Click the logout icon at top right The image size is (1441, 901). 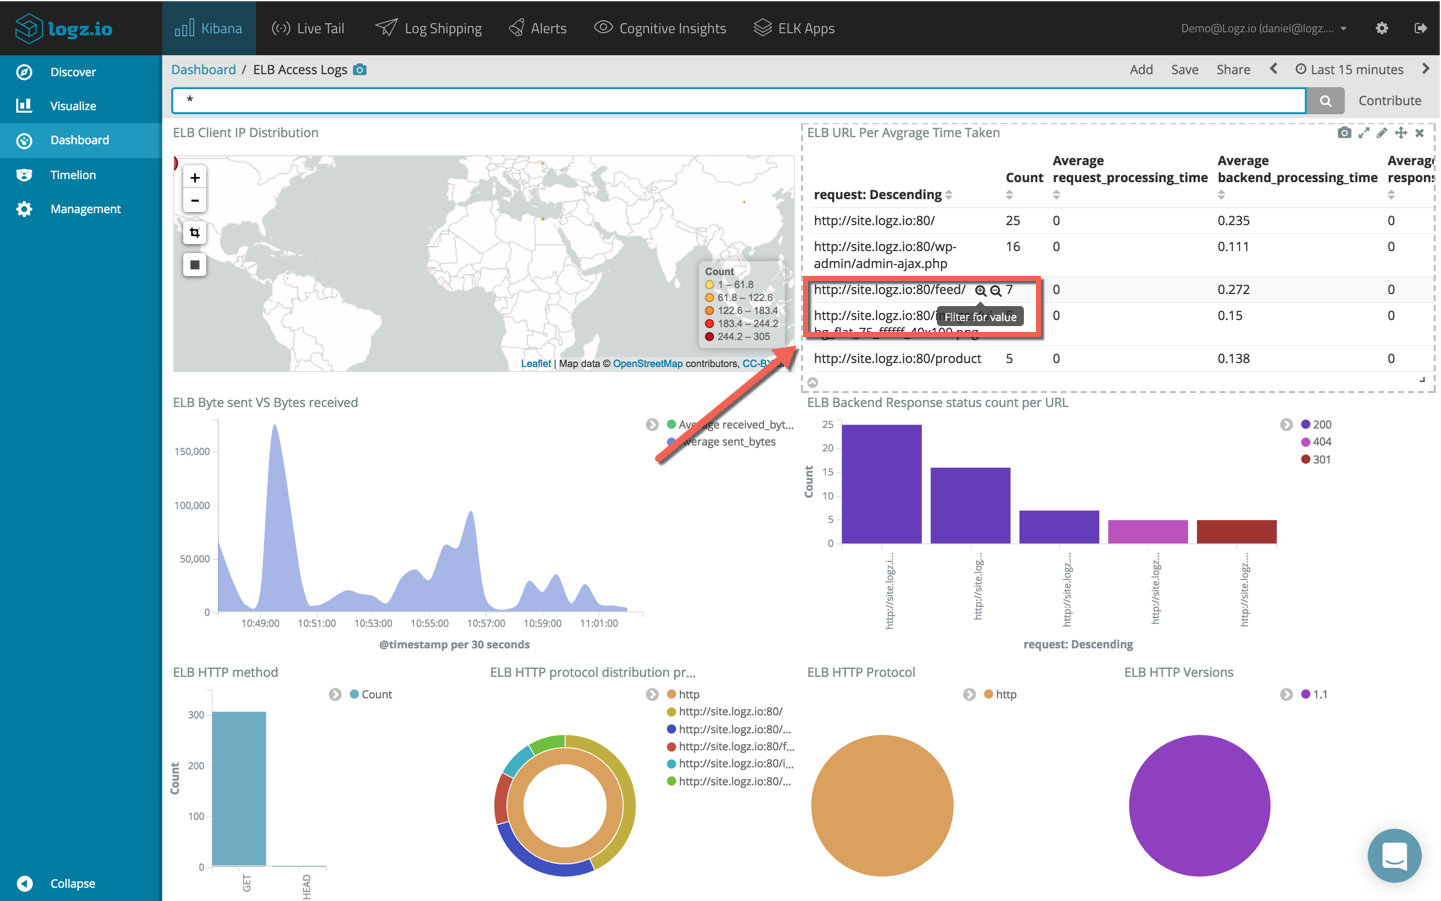click(1420, 28)
